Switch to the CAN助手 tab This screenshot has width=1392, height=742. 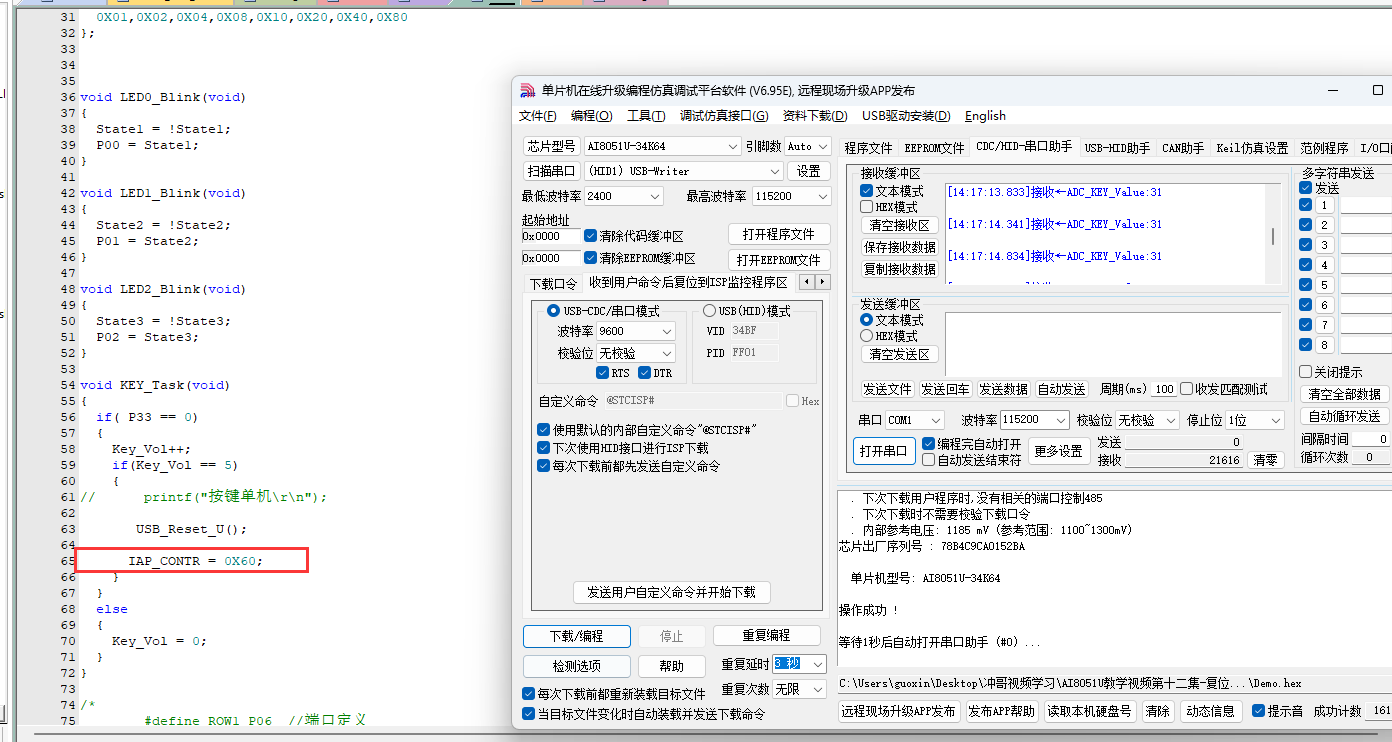(x=1183, y=148)
